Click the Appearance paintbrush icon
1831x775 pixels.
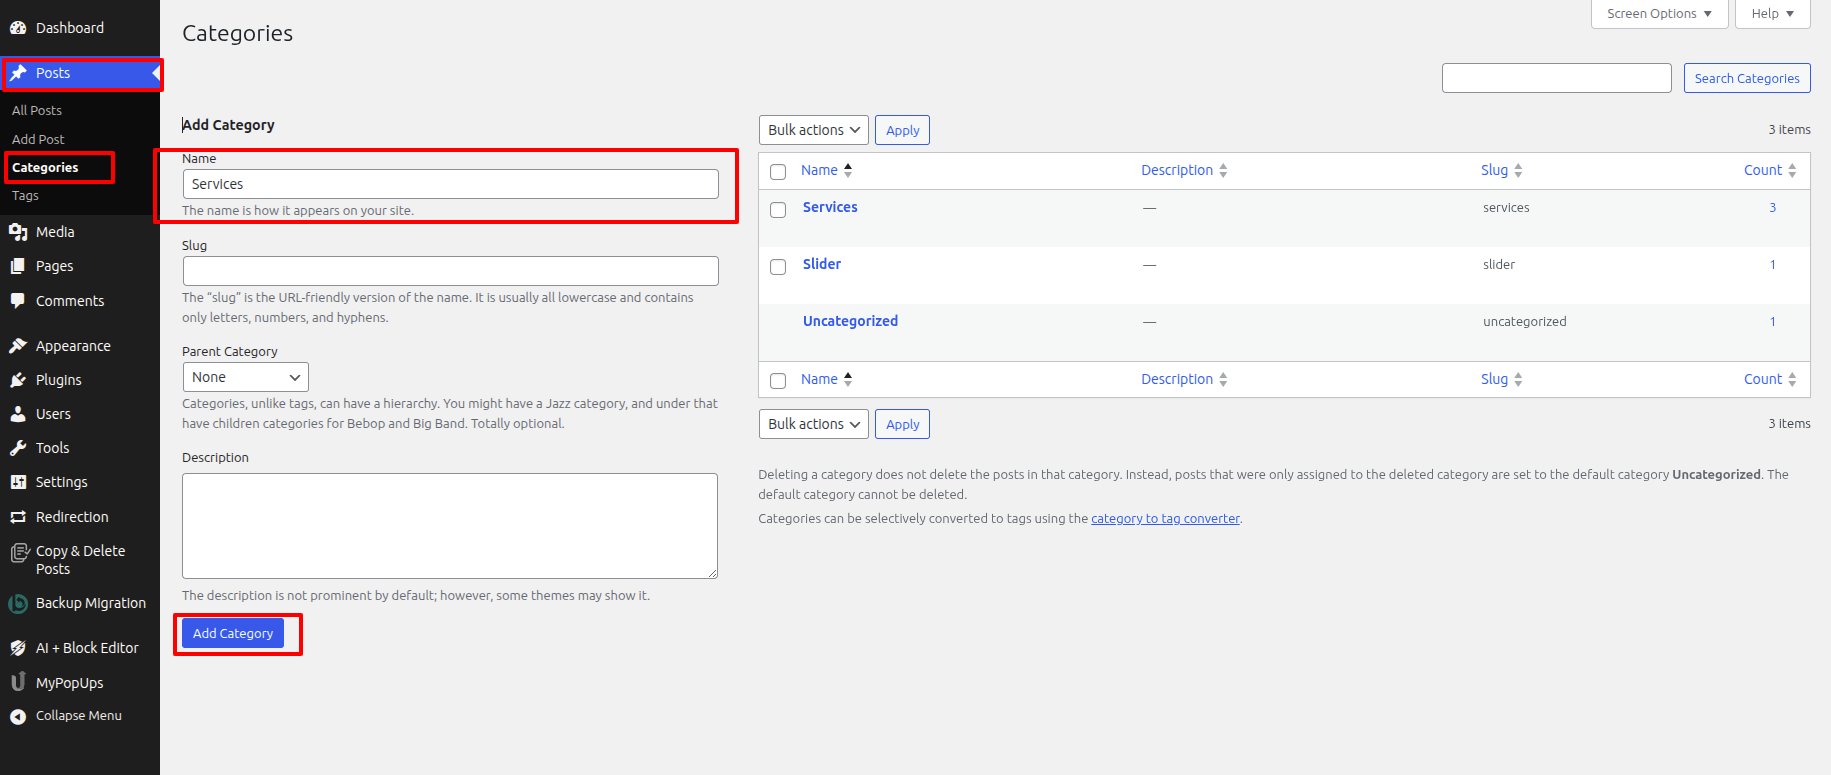[18, 346]
